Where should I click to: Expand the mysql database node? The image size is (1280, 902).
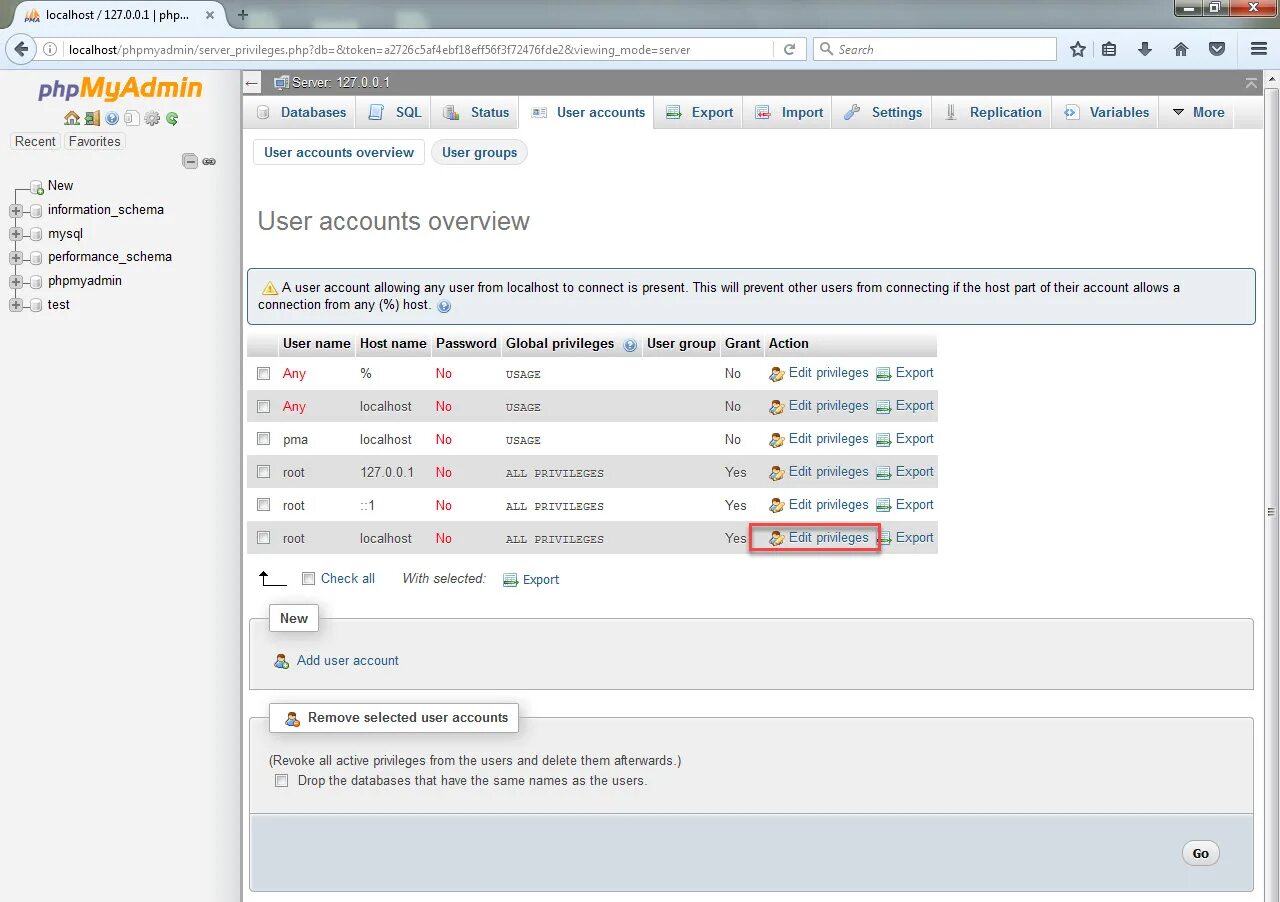[x=15, y=234]
